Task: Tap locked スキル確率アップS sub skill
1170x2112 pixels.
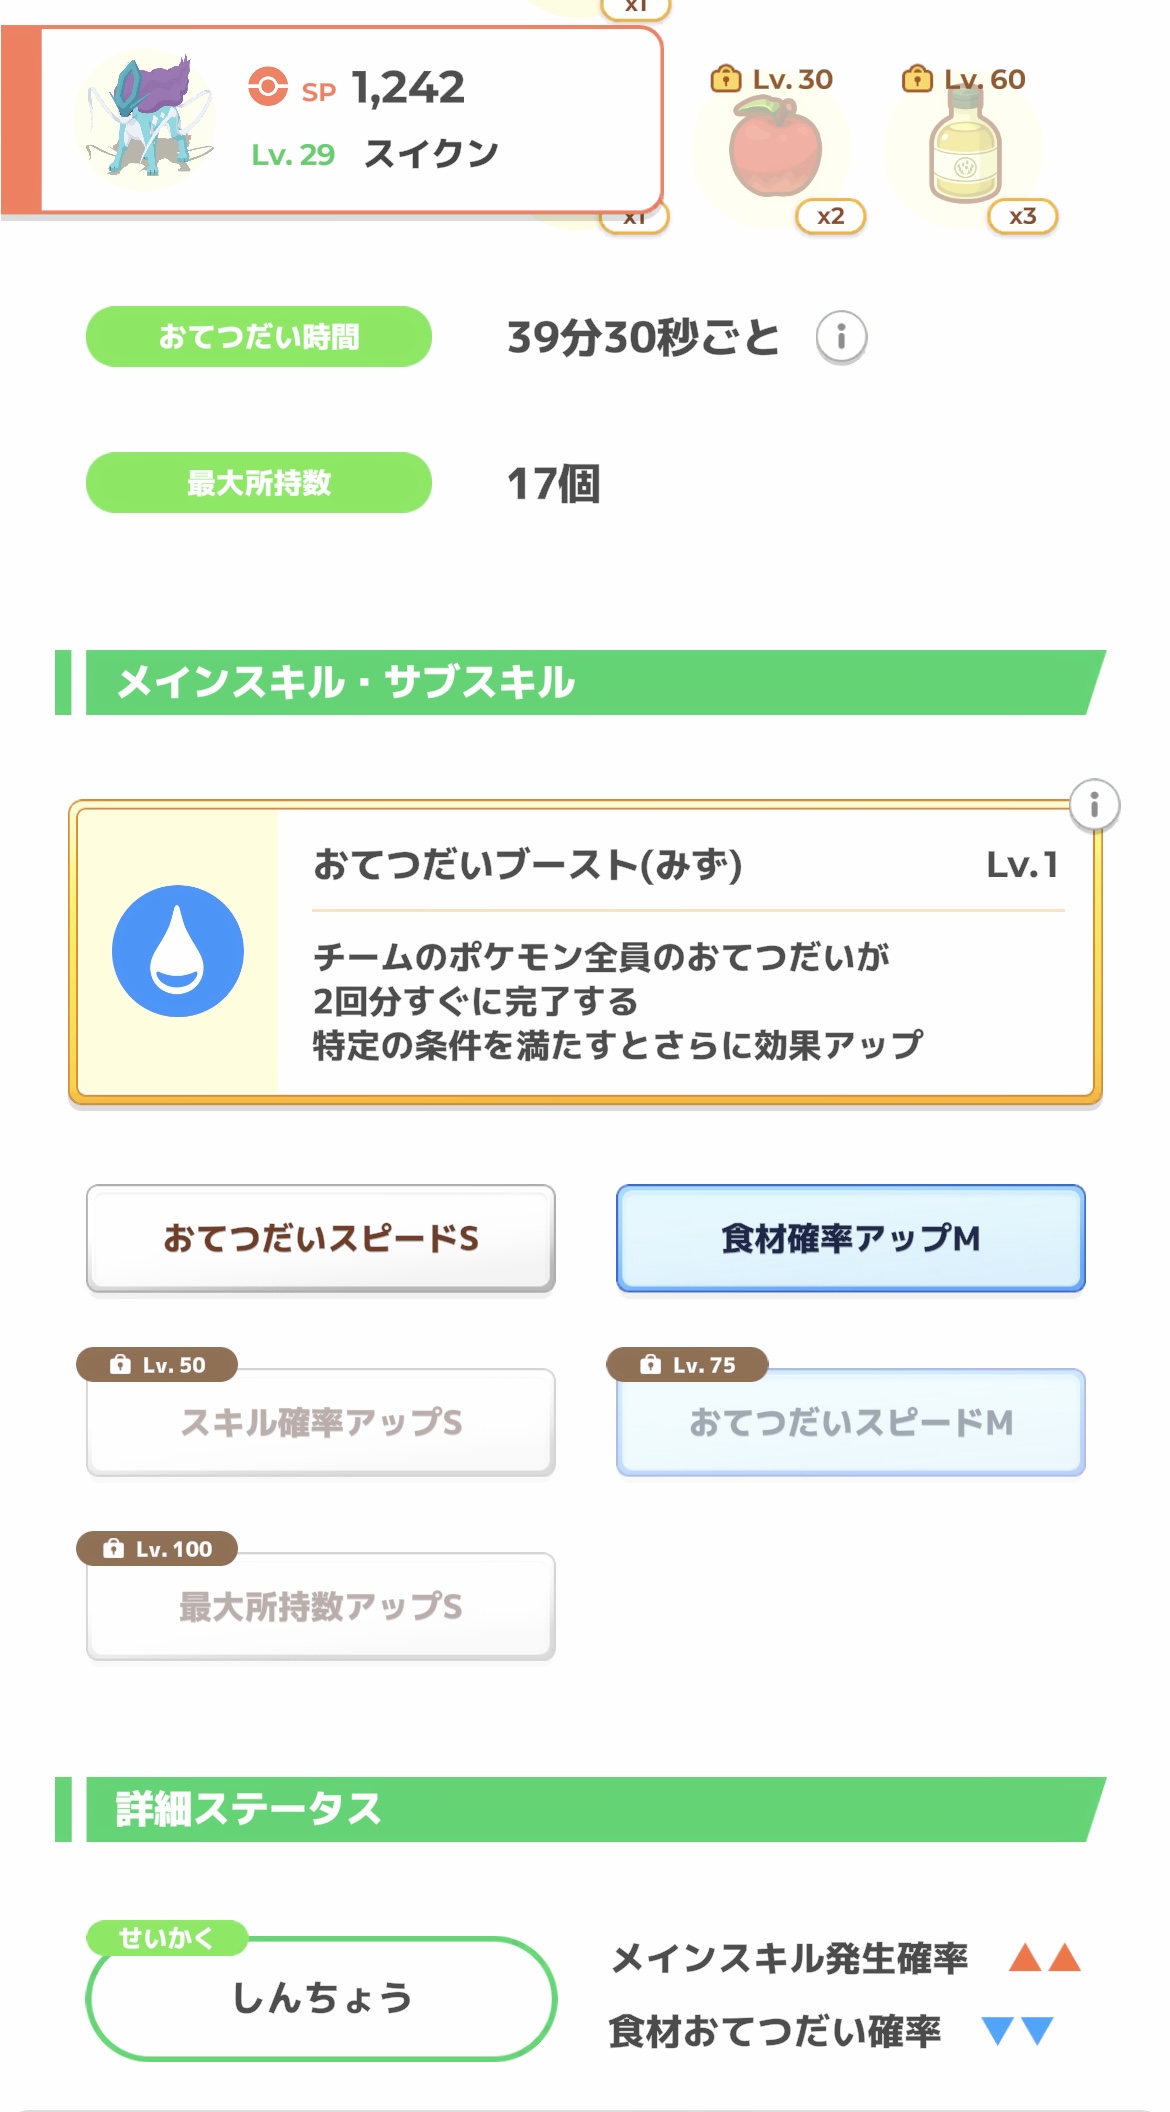Action: [x=321, y=1423]
